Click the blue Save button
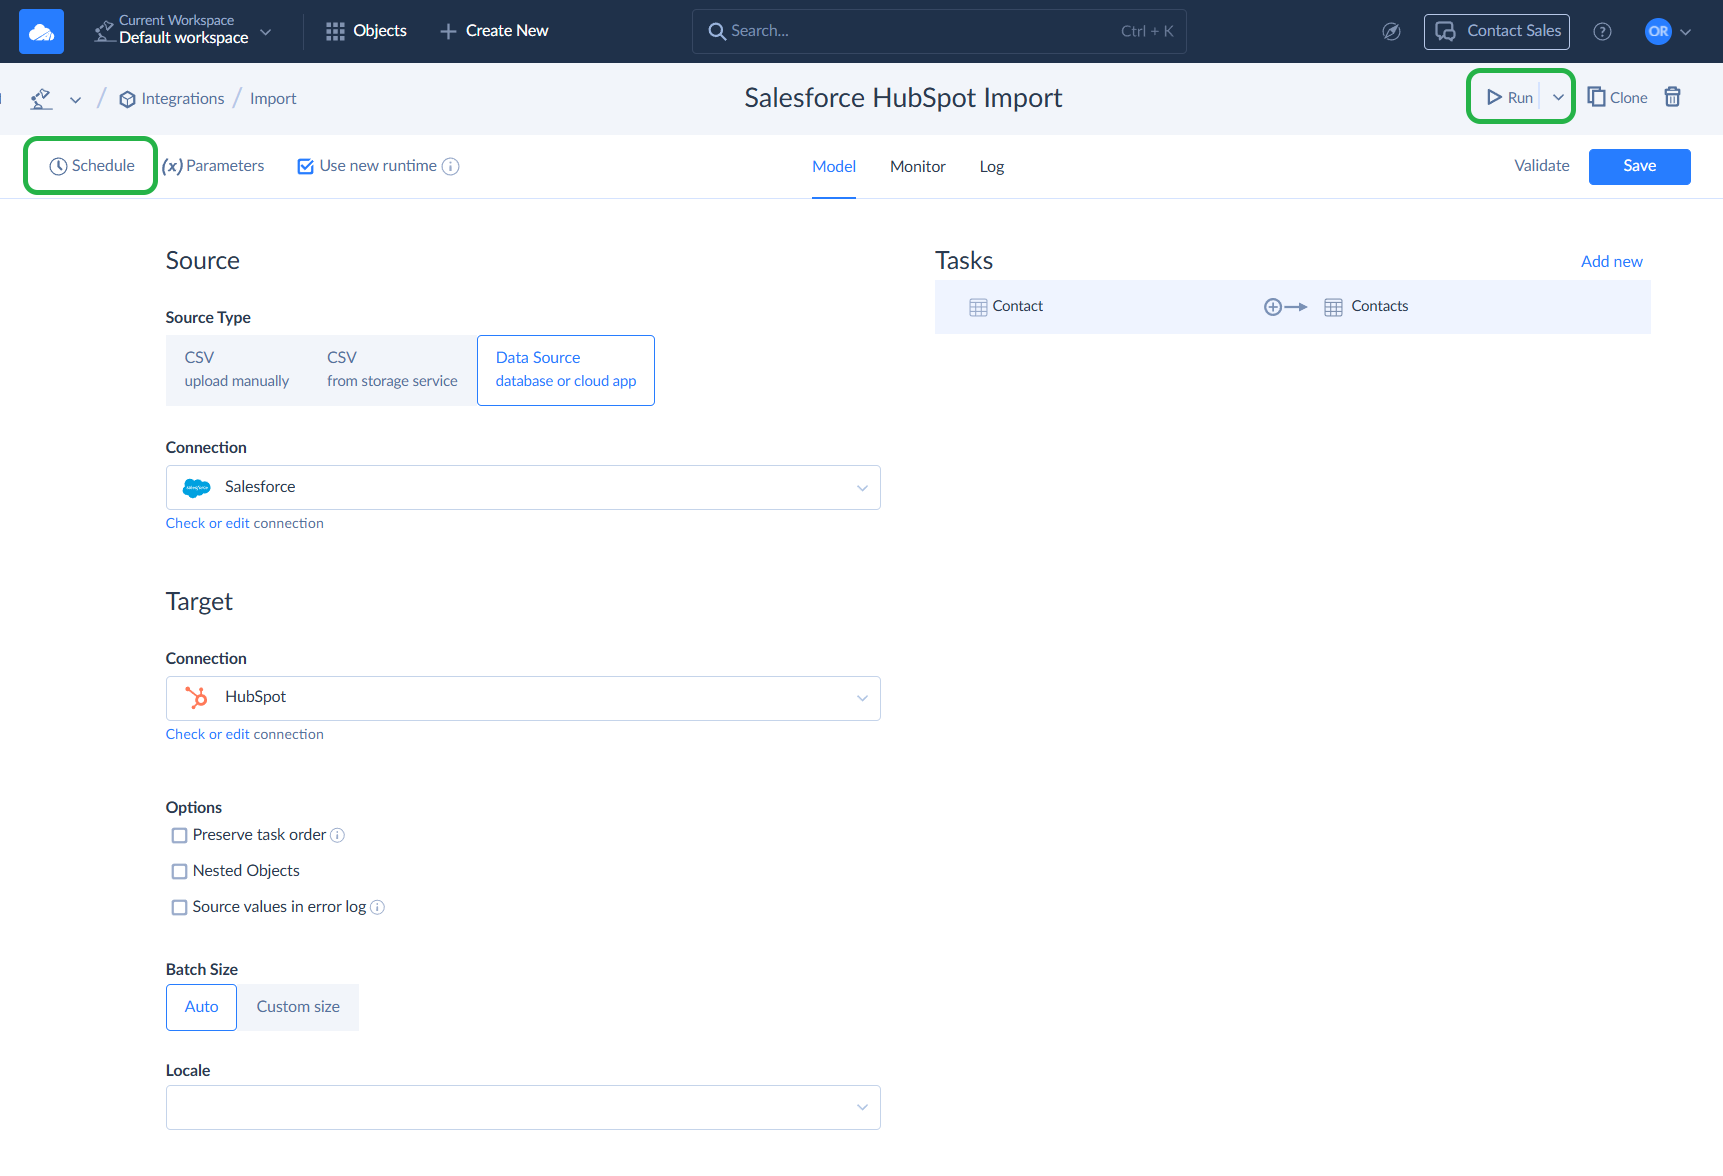1723x1176 pixels. pos(1639,167)
